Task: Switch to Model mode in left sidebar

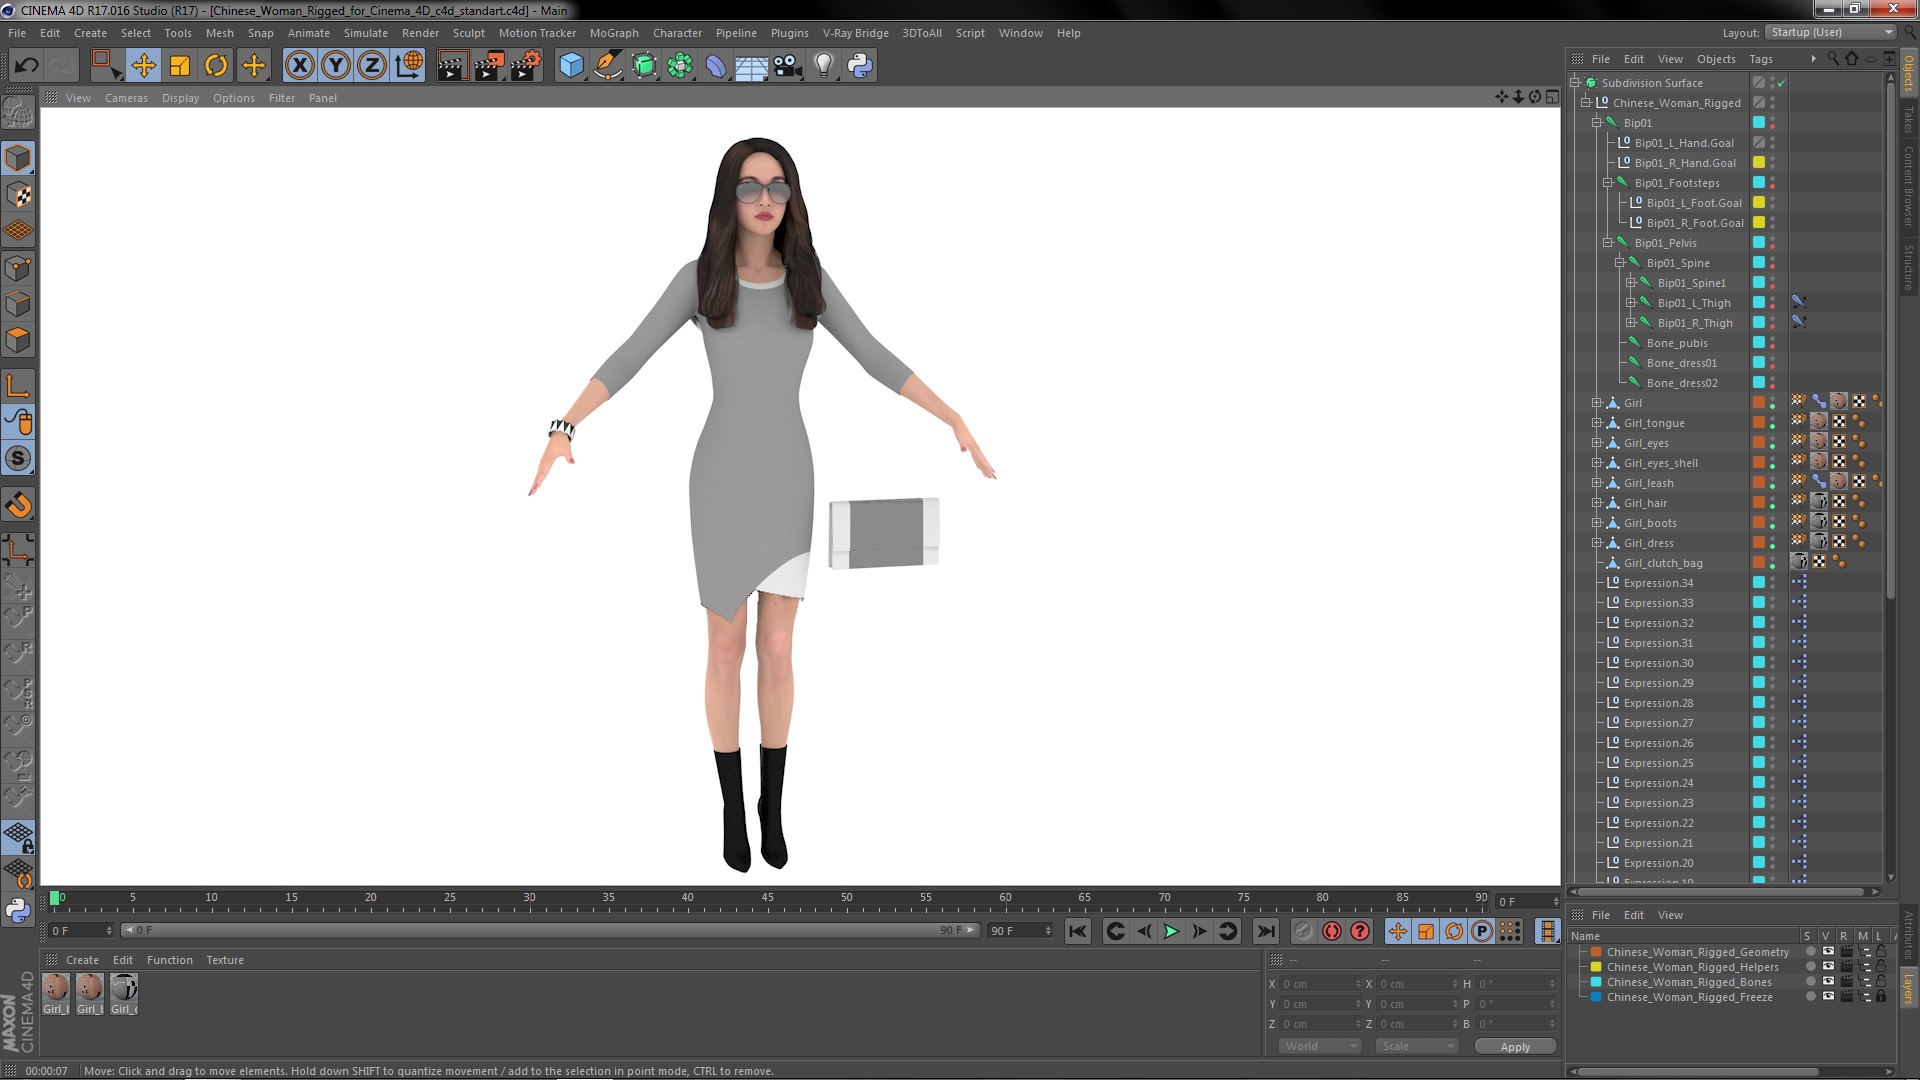Action: click(18, 158)
